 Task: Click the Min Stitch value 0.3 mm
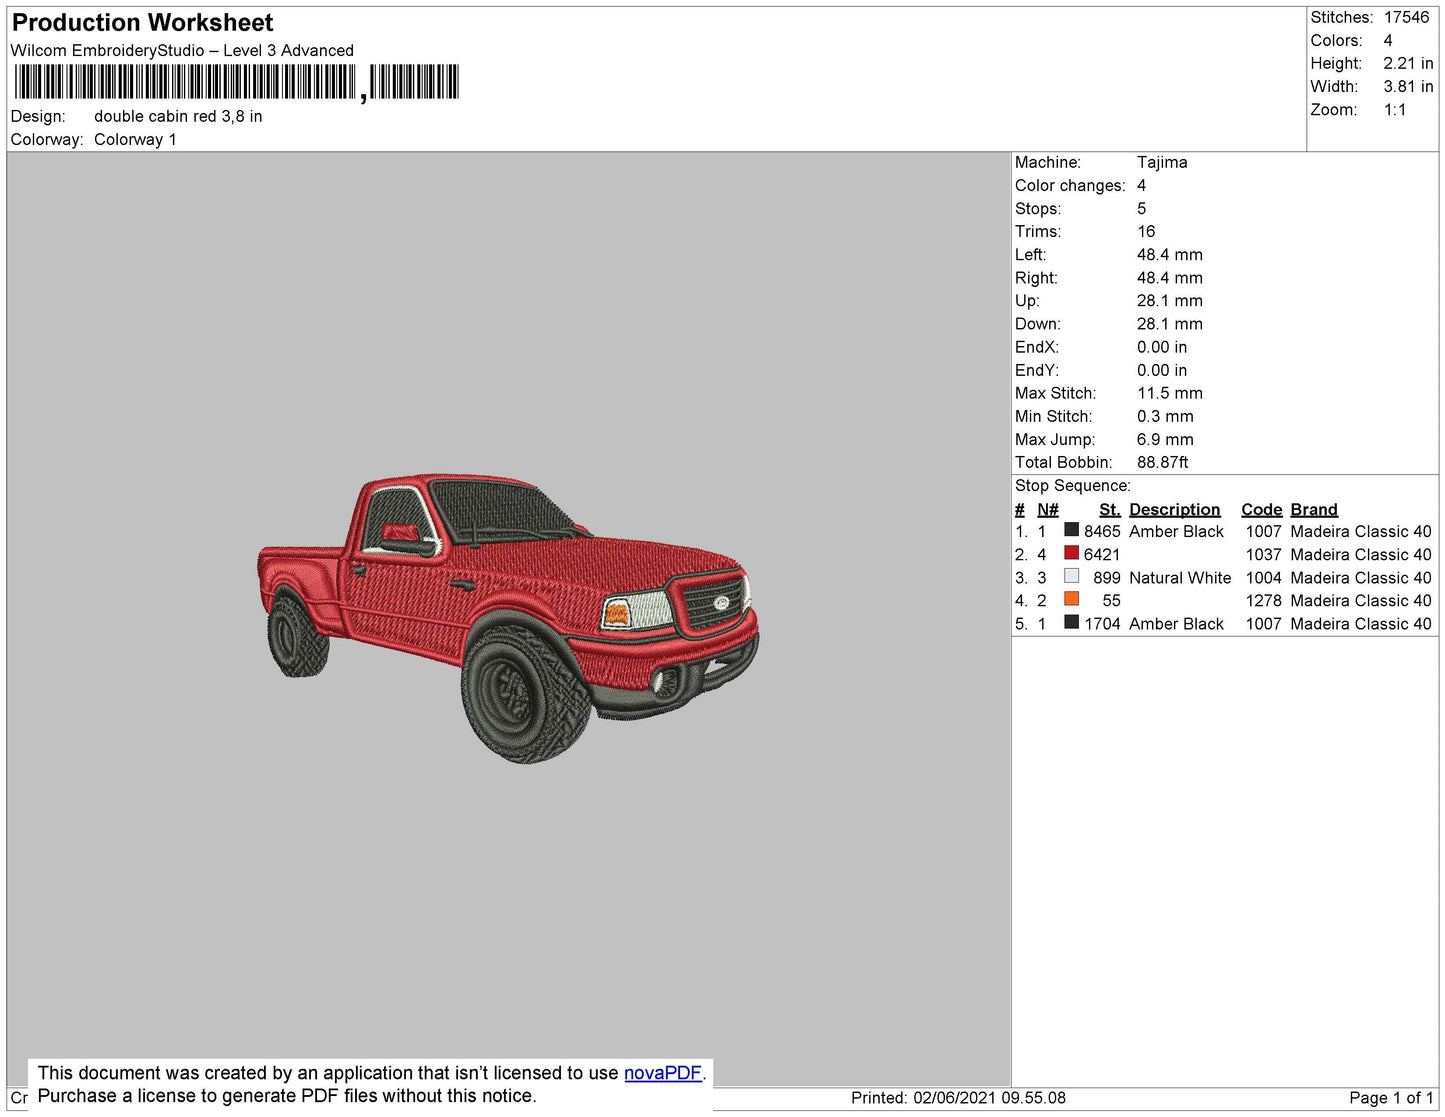pyautogui.click(x=1165, y=416)
